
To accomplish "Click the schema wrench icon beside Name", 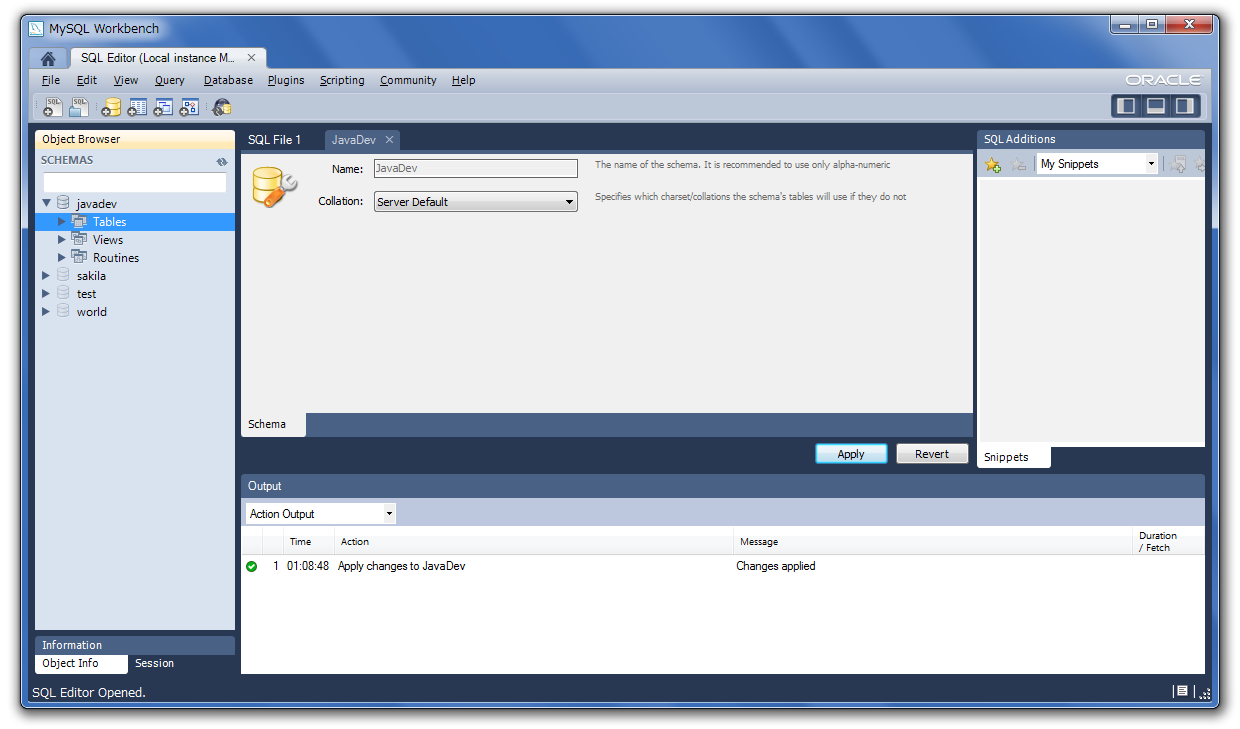I will tap(273, 187).
